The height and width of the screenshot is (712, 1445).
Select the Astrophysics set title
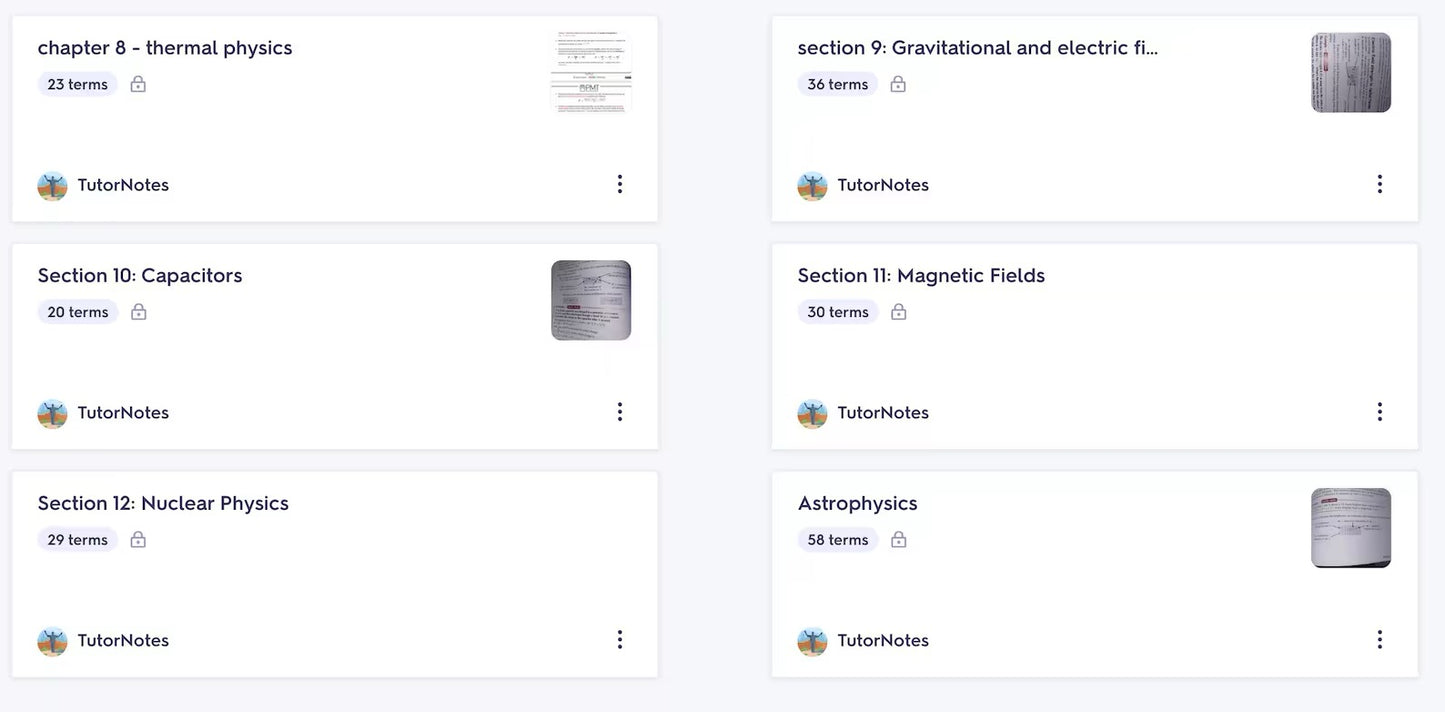pos(857,504)
